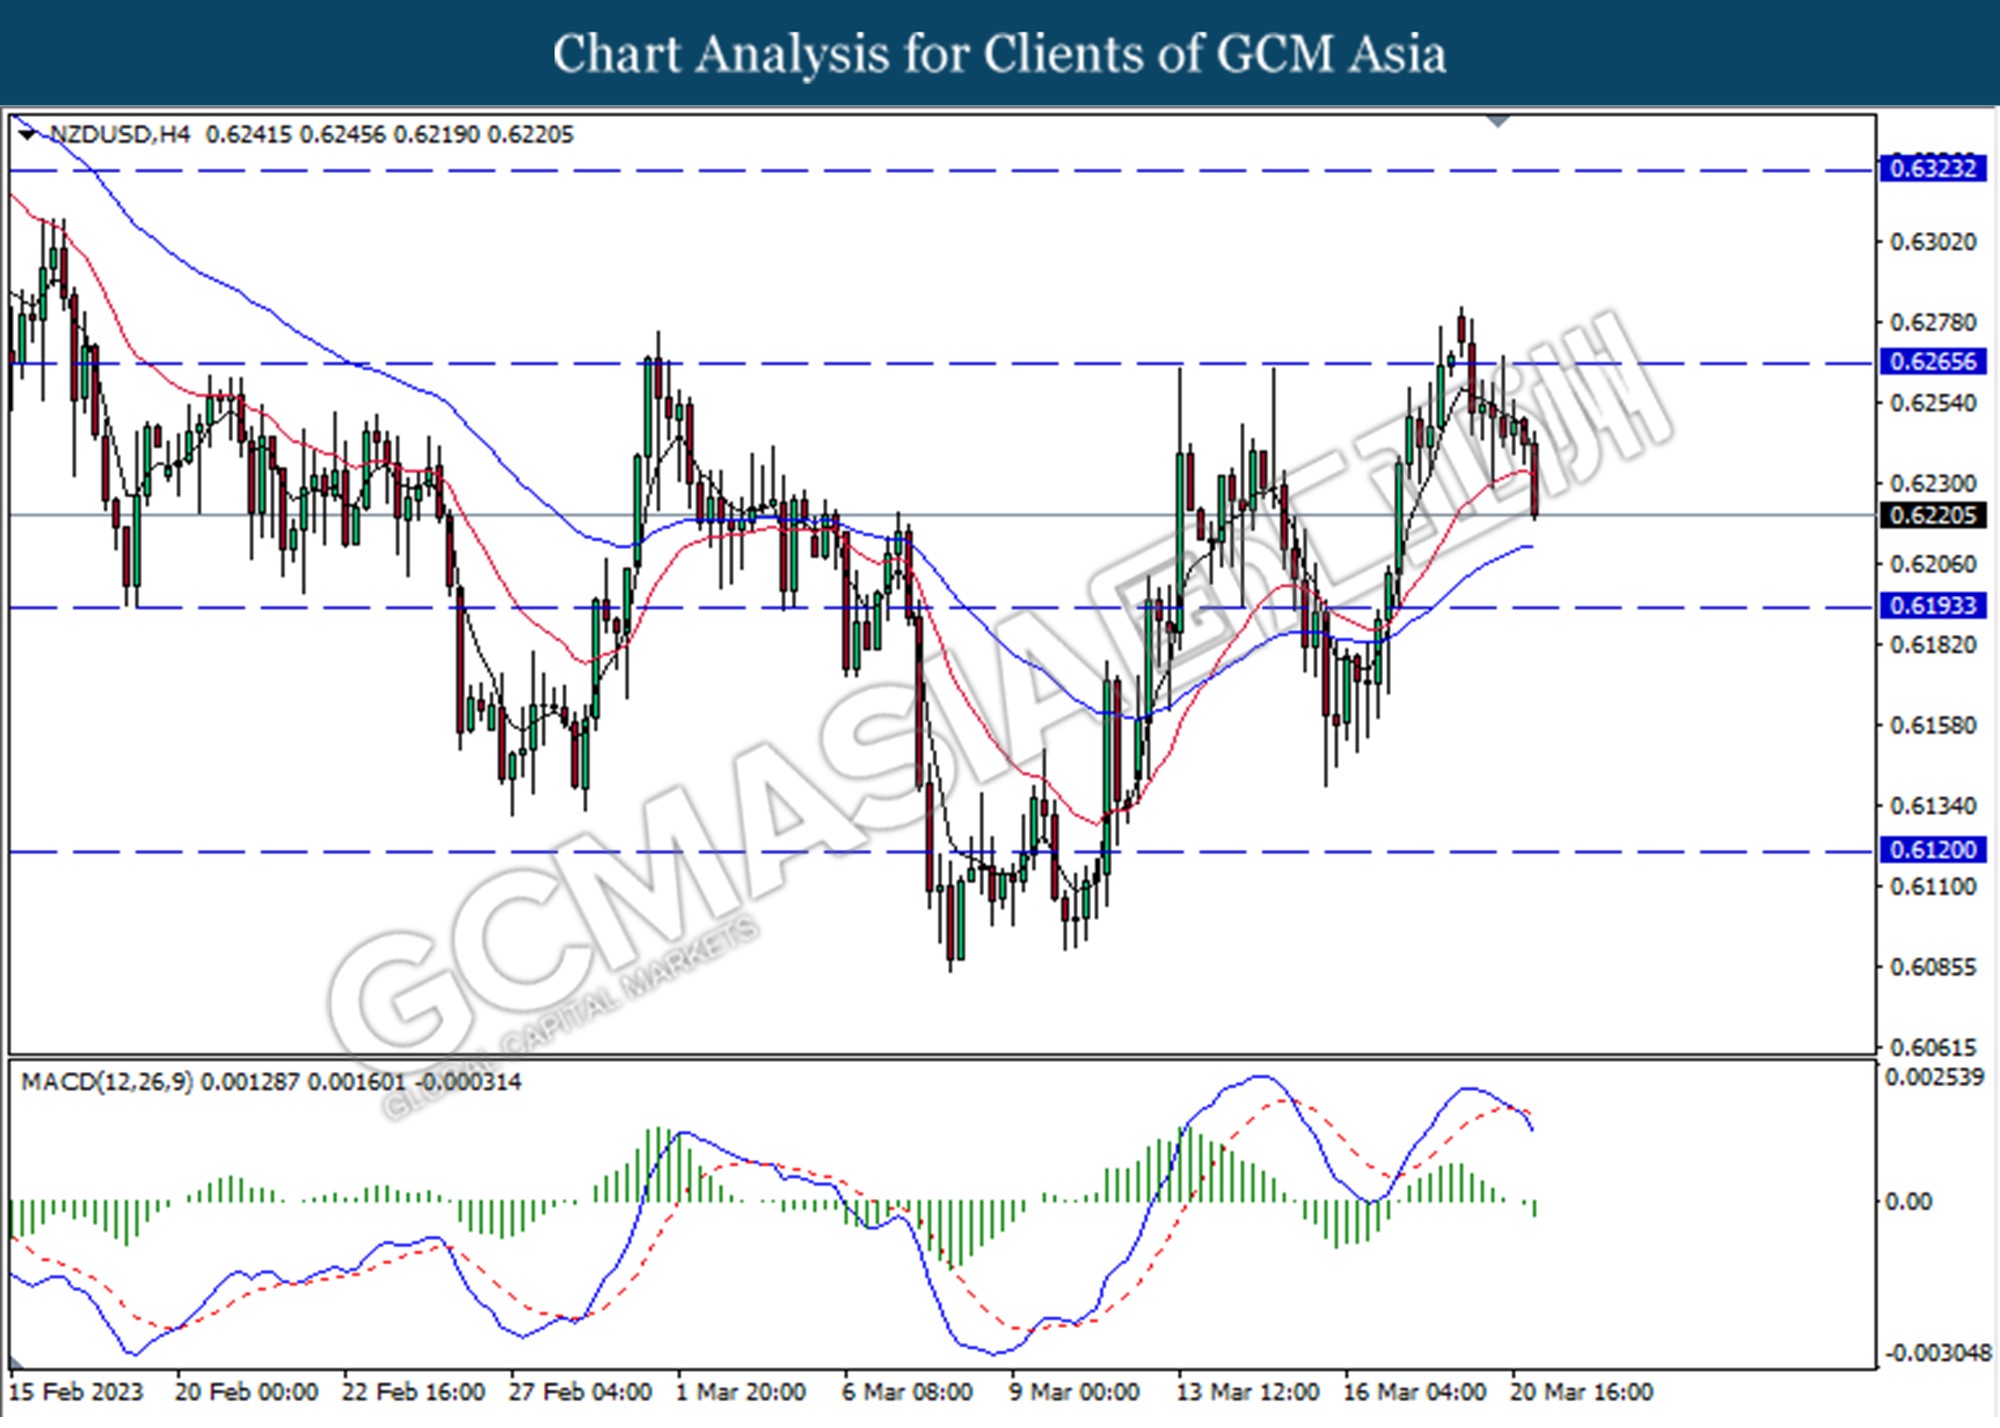Click the 0.61580 price scale value
Image resolution: width=2000 pixels, height=1428 pixels.
1933,725
